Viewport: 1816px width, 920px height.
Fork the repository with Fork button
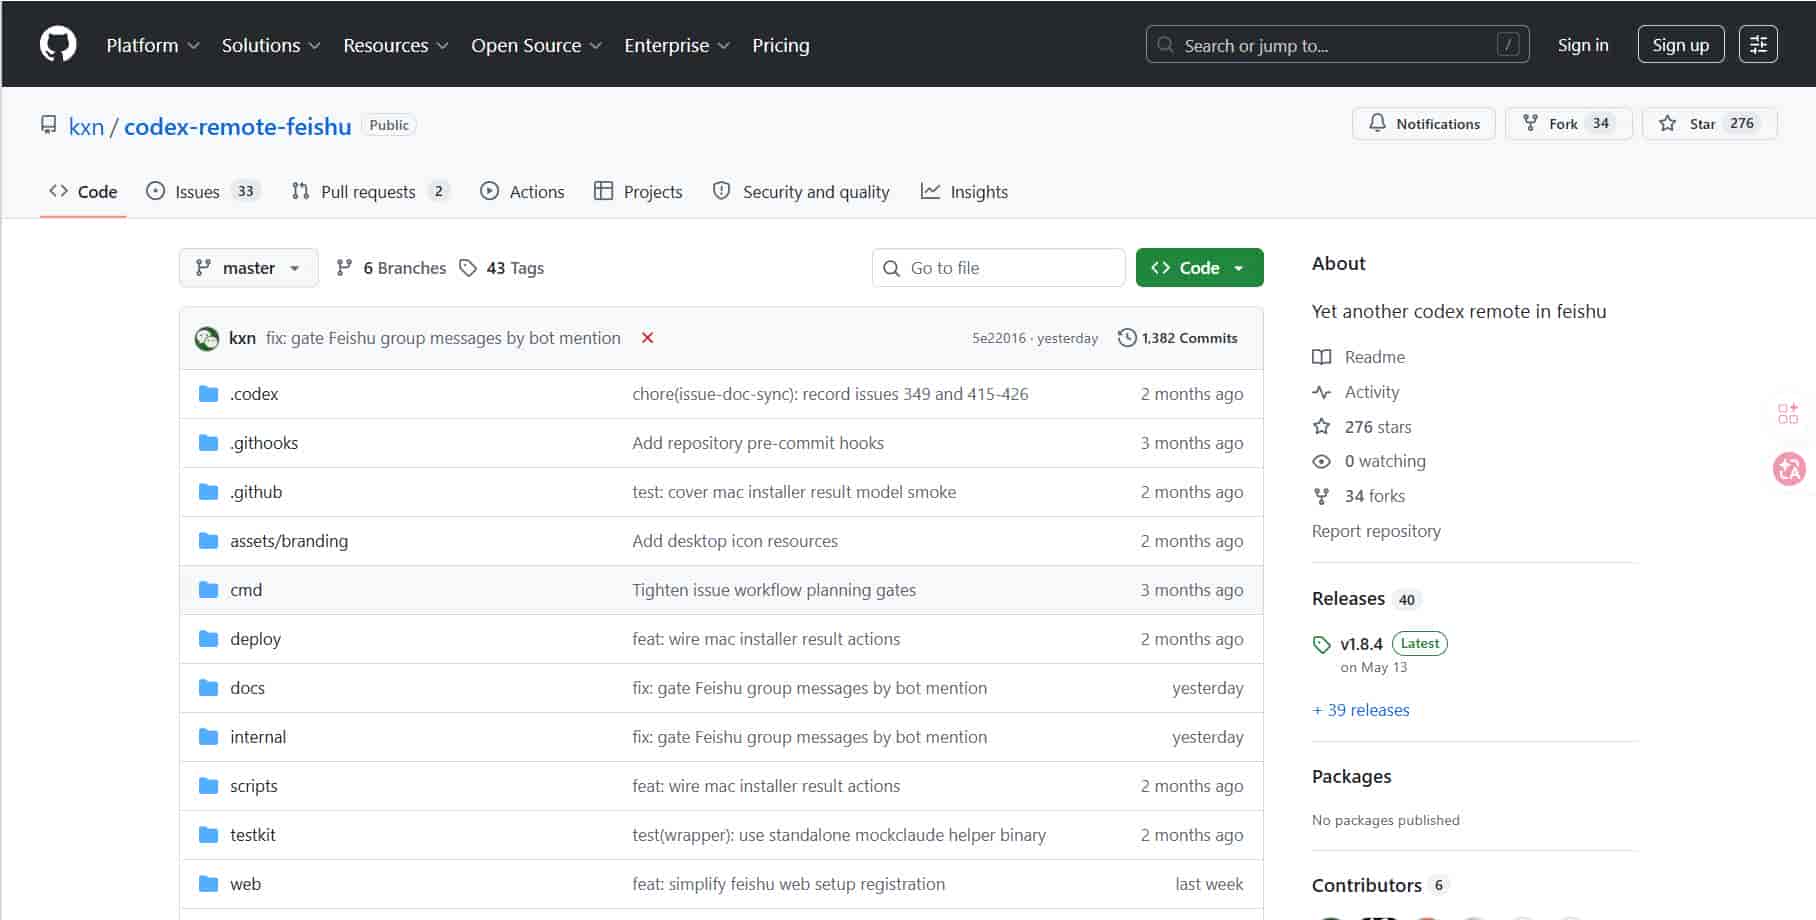coord(1568,123)
